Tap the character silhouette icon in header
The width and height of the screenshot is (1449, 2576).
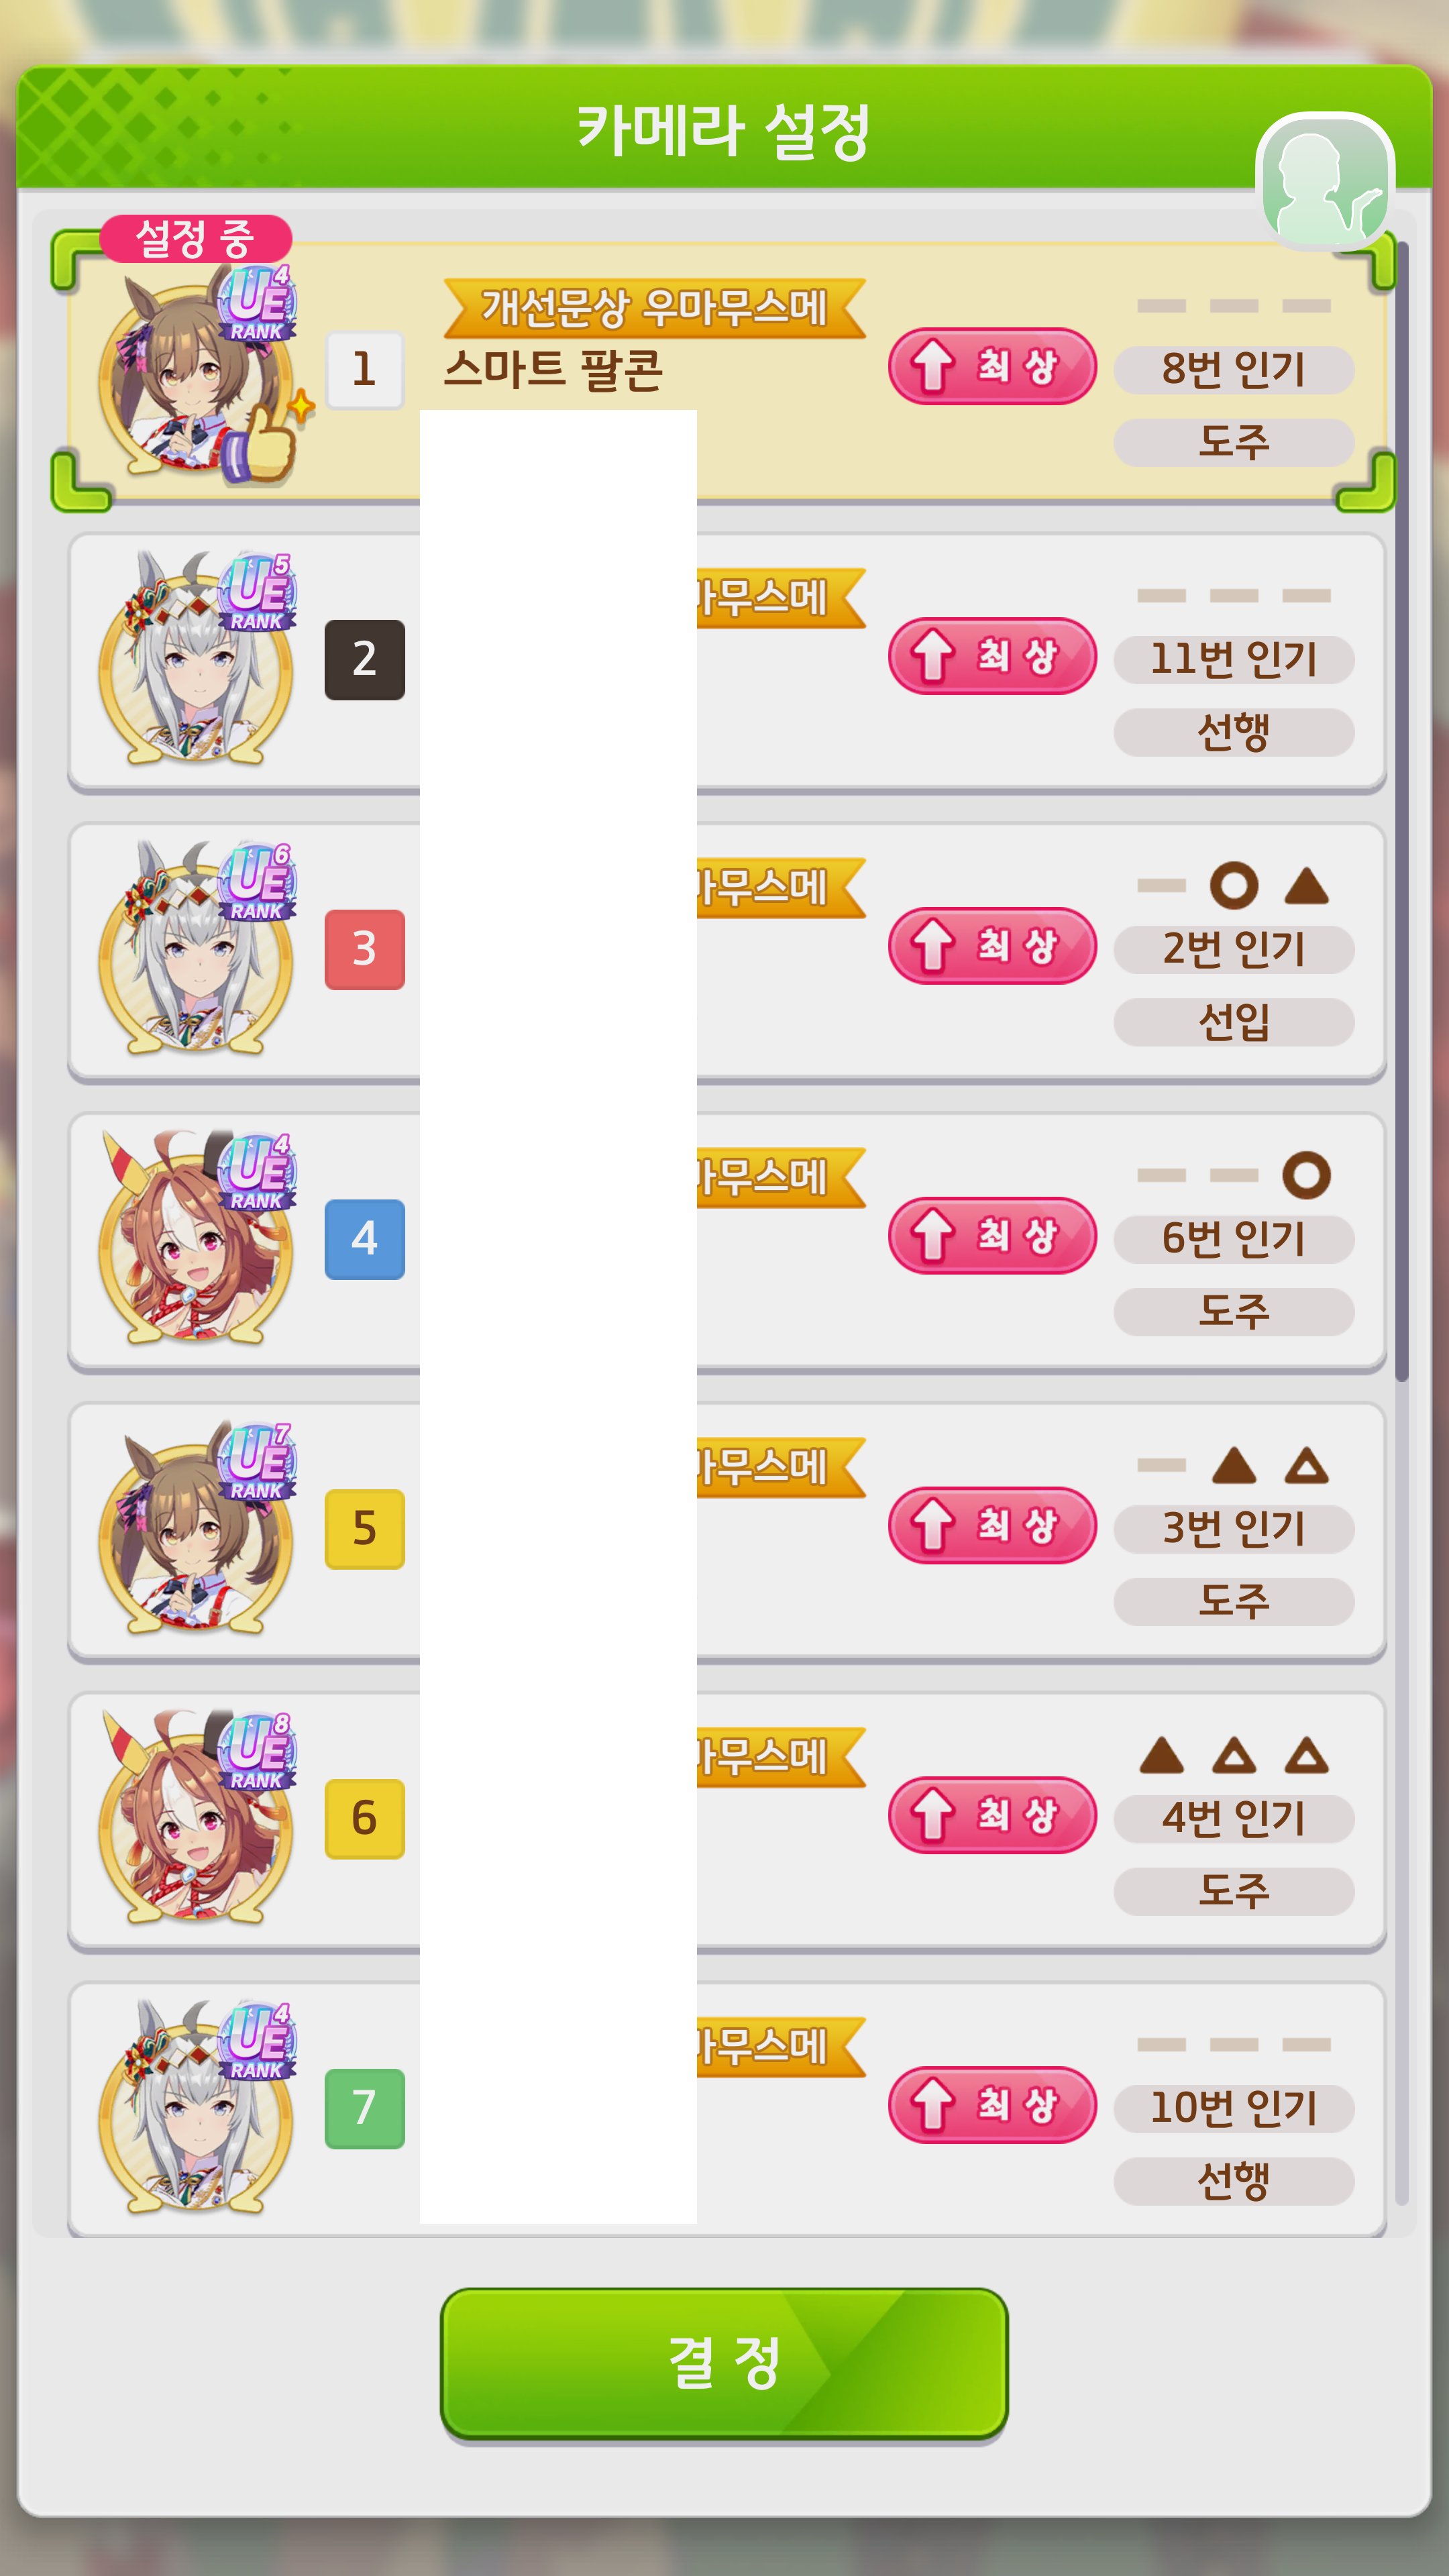point(1325,180)
